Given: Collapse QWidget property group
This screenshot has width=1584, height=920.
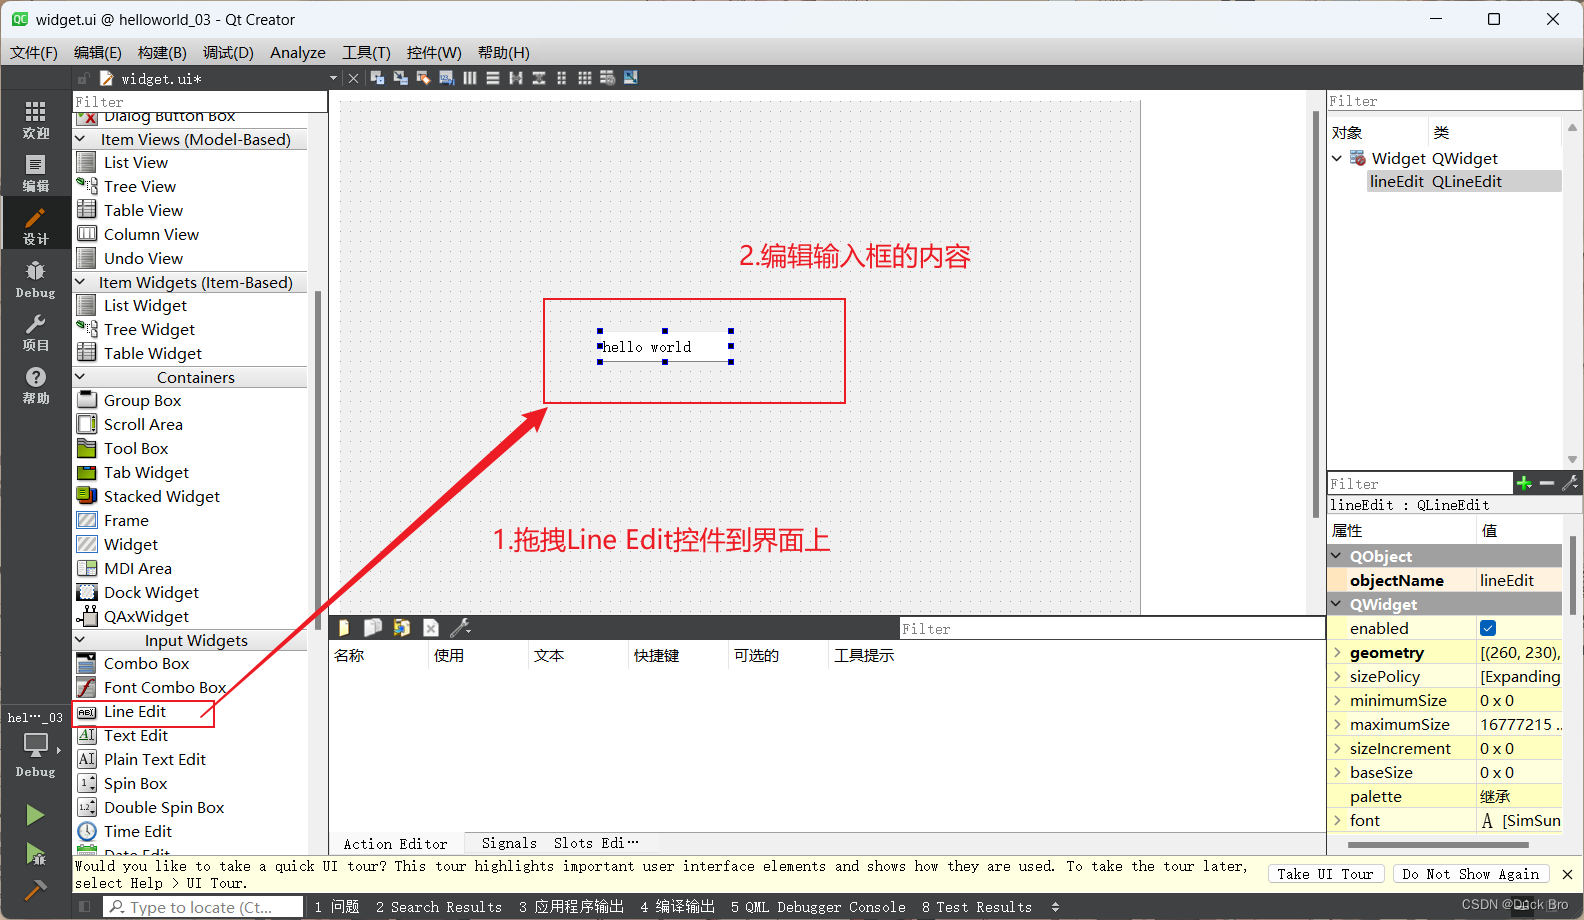Looking at the screenshot, I should coord(1337,604).
